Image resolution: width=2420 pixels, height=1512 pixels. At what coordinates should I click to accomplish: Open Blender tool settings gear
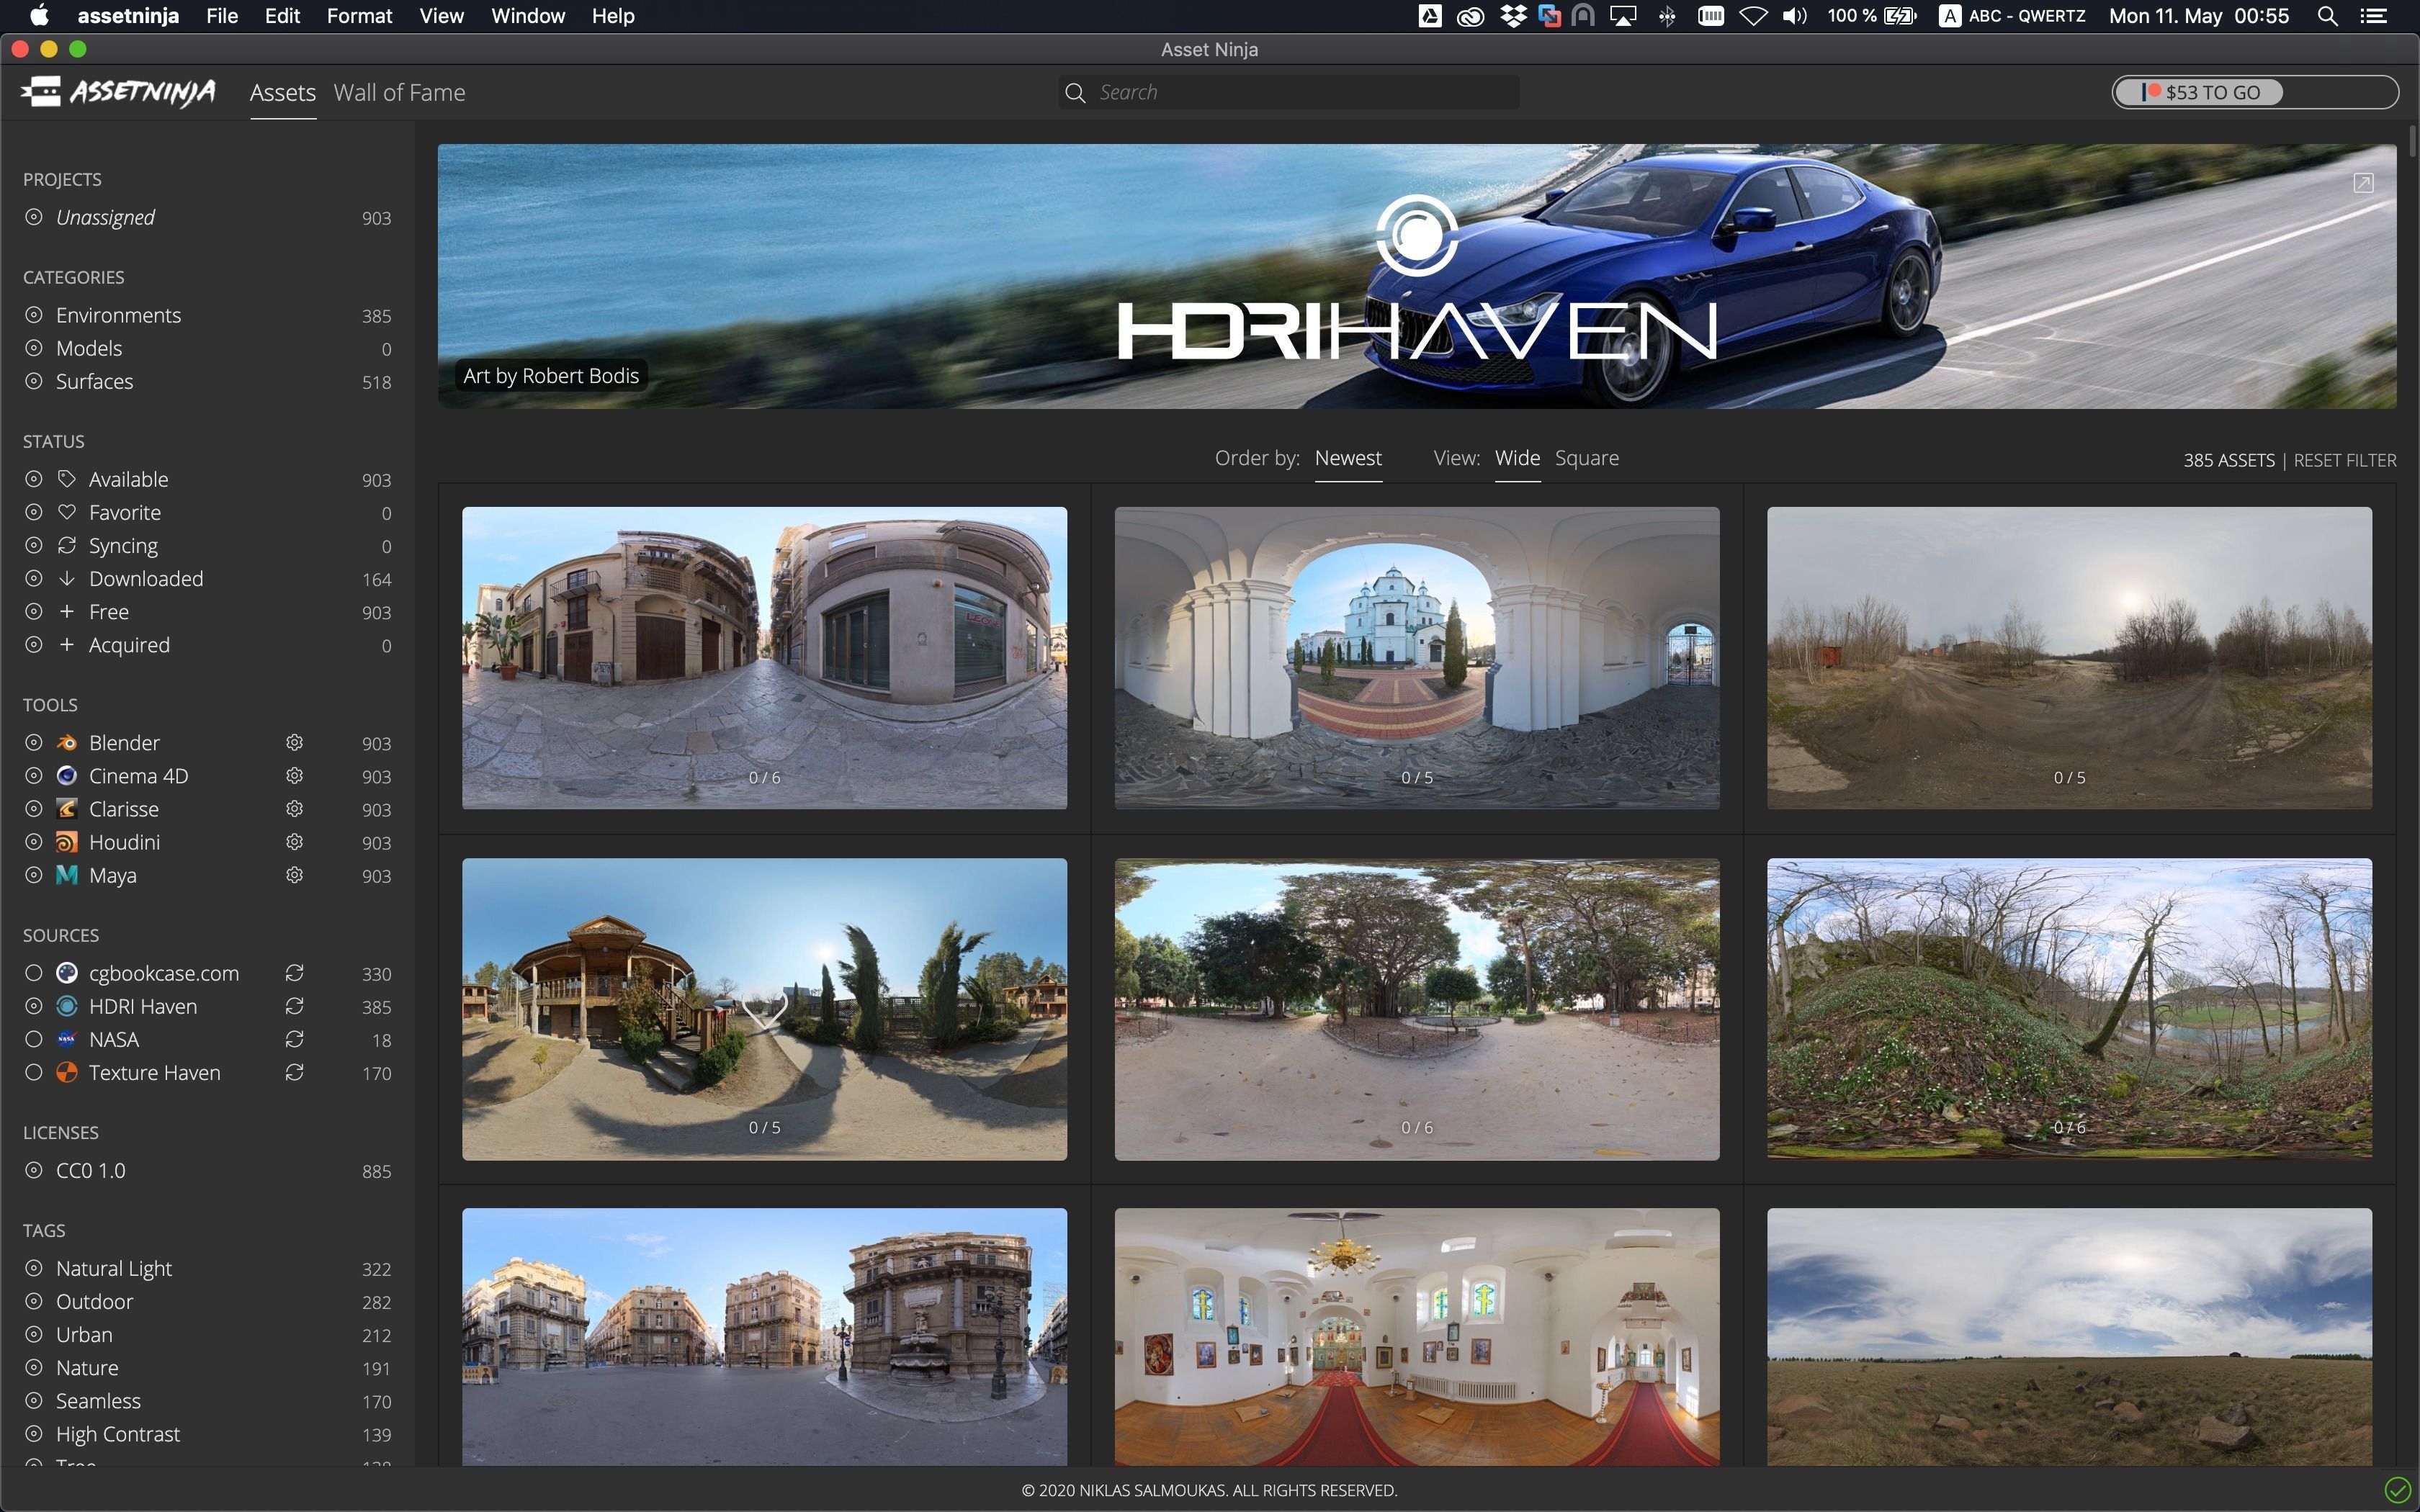click(294, 743)
